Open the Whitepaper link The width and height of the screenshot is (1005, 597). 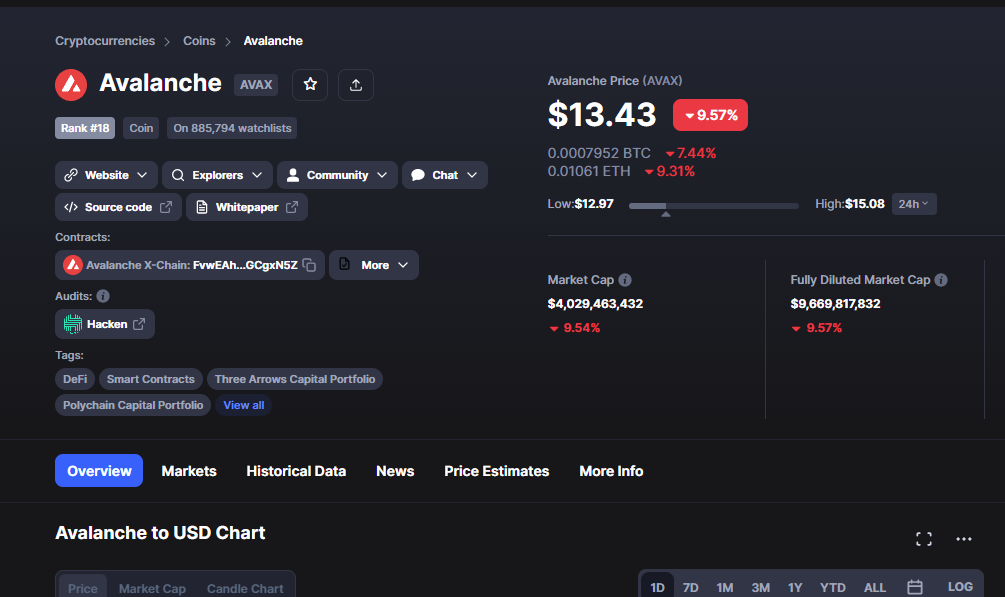(x=247, y=207)
